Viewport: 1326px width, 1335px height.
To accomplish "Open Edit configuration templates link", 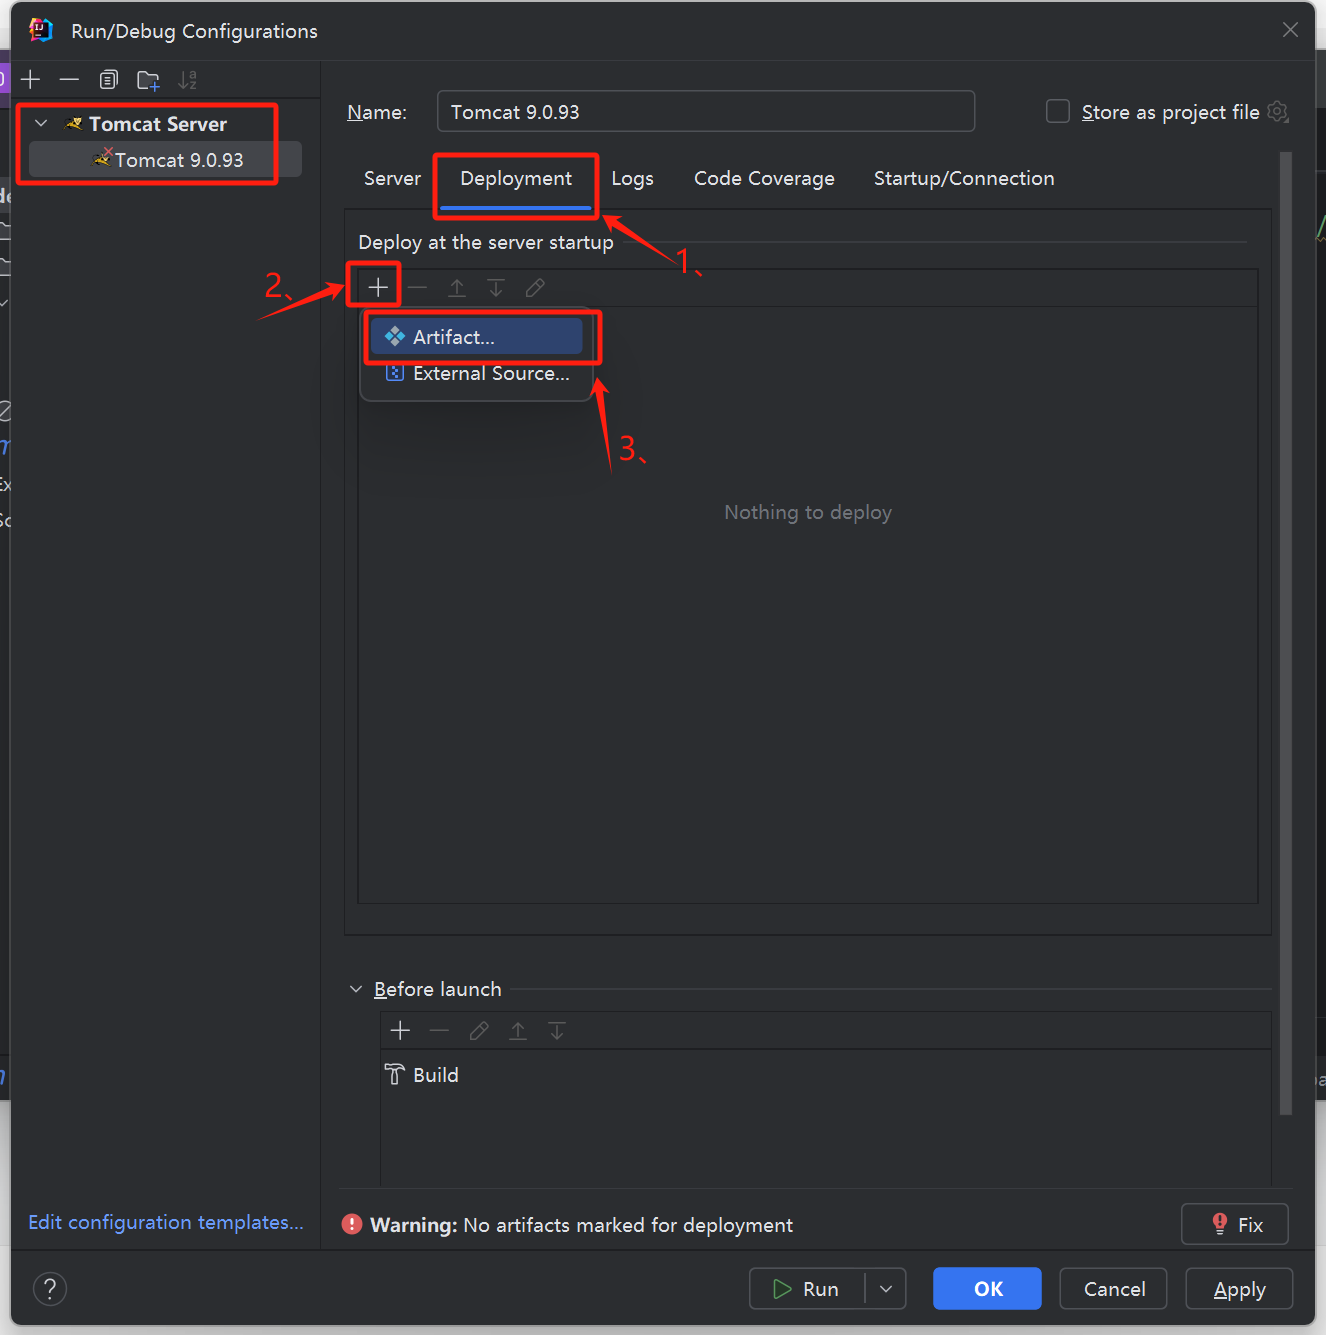I will (166, 1222).
